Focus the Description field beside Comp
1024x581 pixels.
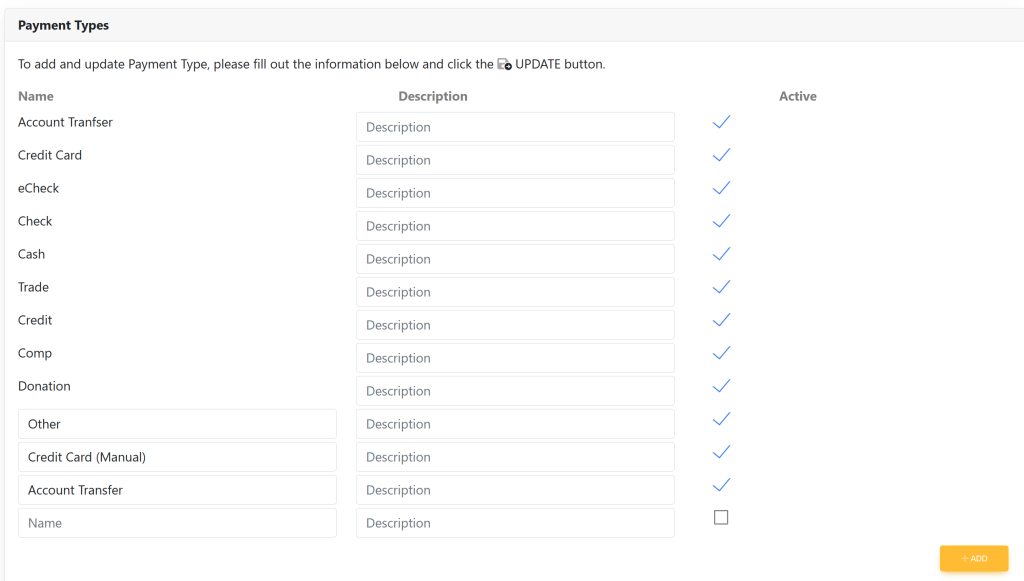click(515, 358)
